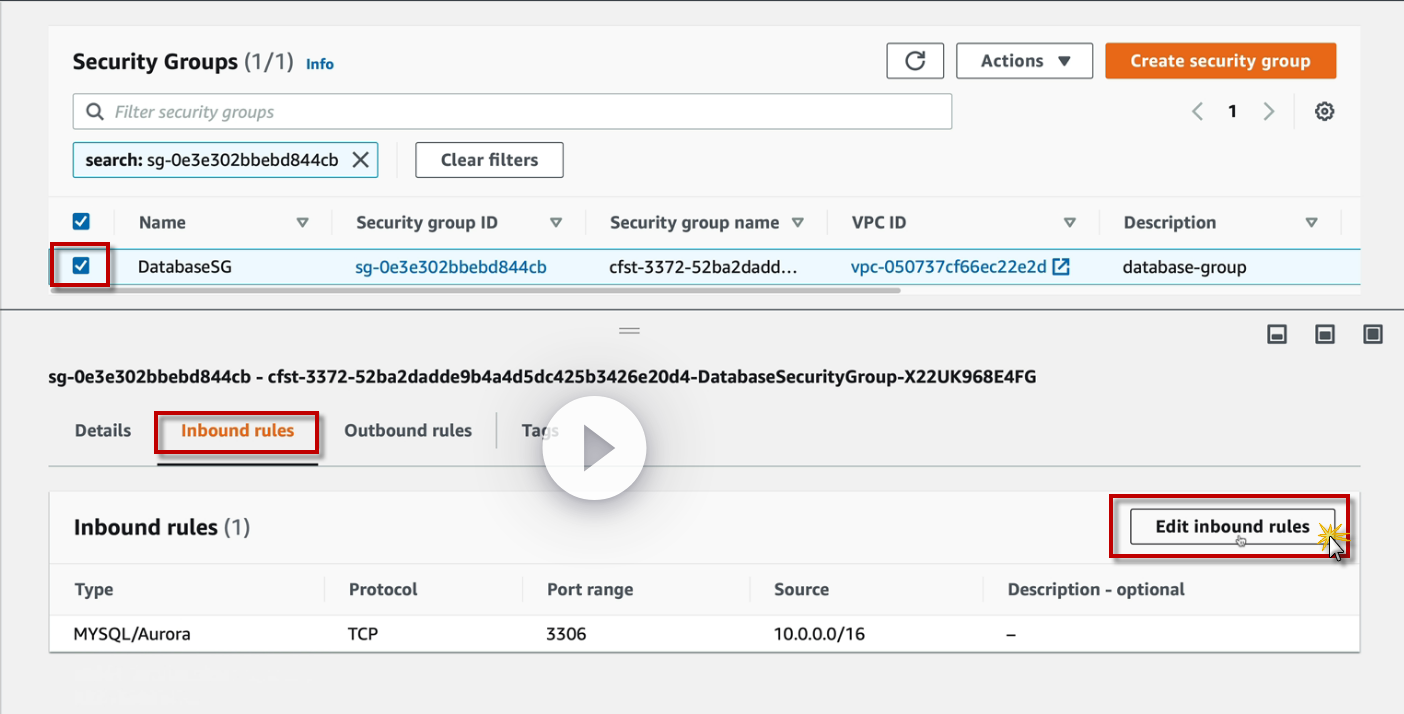Collapse the details panel to bottom
This screenshot has width=1404, height=714.
pyautogui.click(x=1277, y=334)
